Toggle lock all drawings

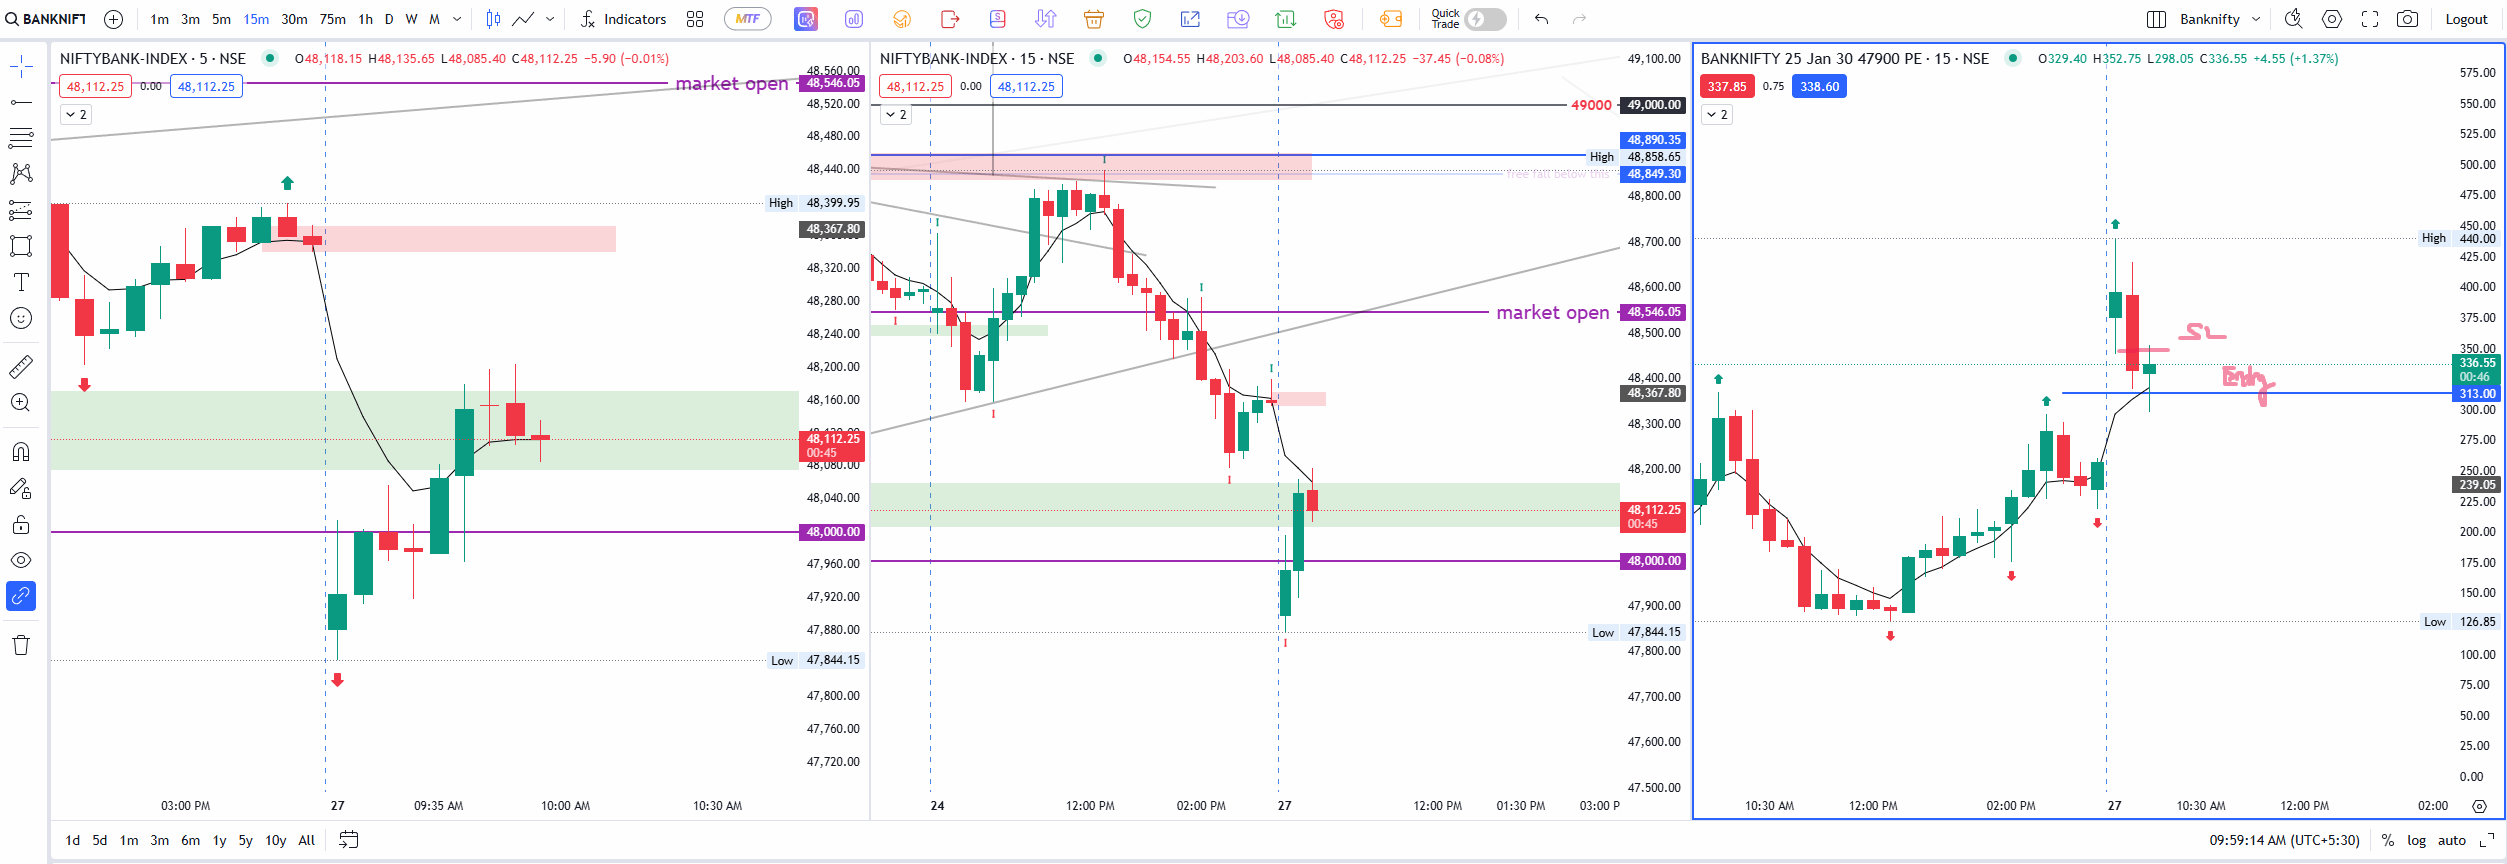pos(21,524)
